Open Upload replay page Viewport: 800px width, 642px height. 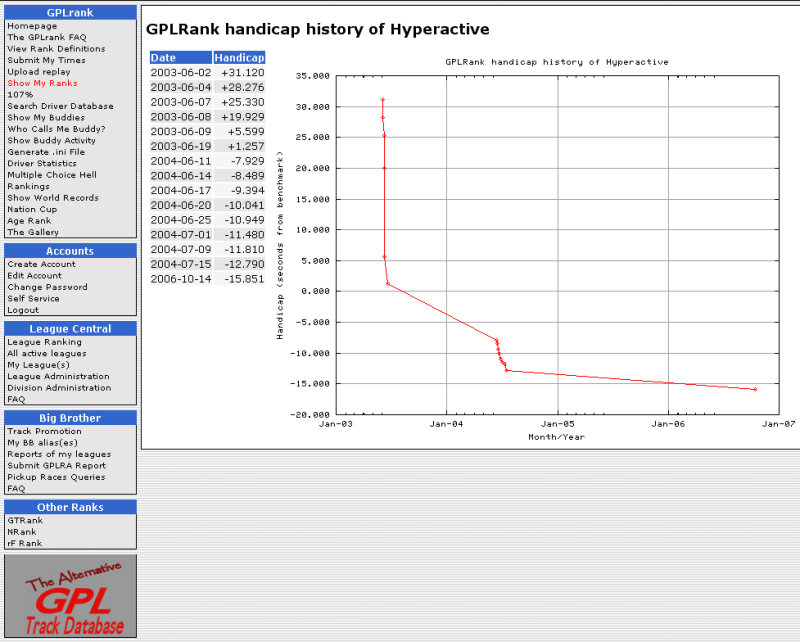pos(39,72)
